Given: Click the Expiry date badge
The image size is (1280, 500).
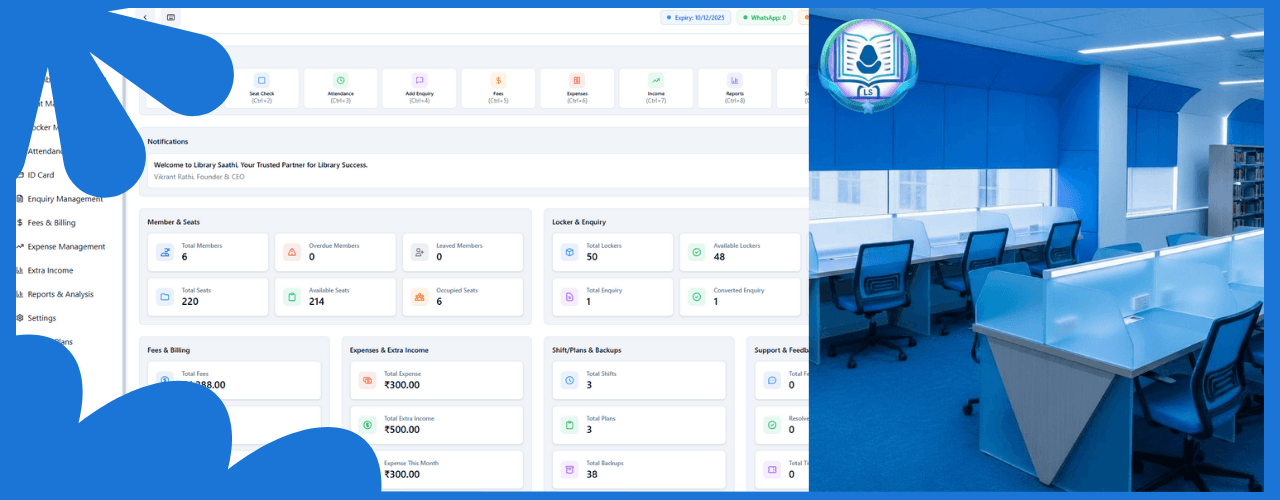Looking at the screenshot, I should 696,17.
